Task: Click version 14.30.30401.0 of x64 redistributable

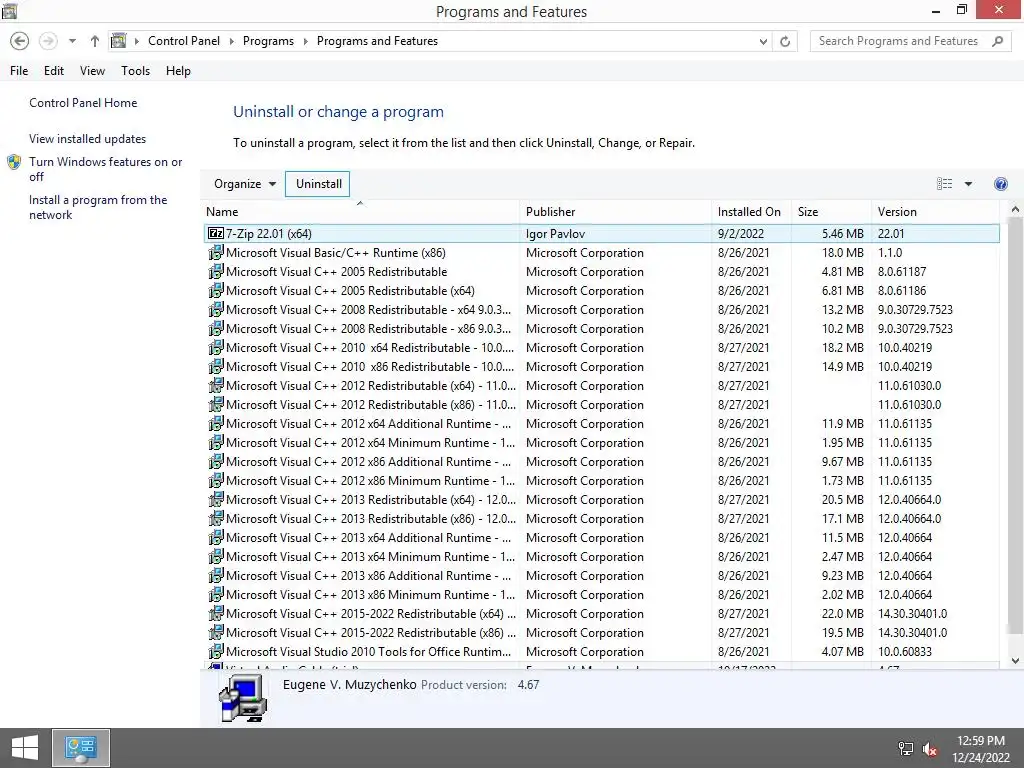Action: pyautogui.click(x=912, y=613)
